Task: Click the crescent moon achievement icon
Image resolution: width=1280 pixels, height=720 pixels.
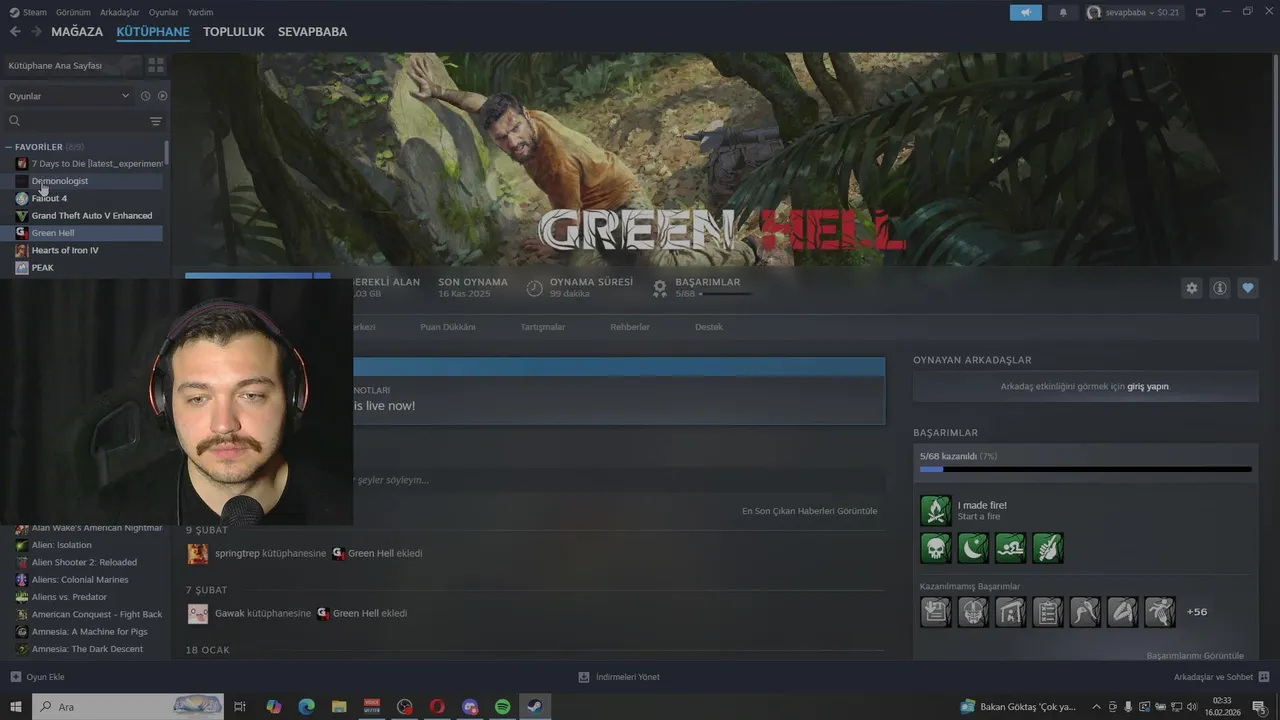Action: tap(973, 548)
